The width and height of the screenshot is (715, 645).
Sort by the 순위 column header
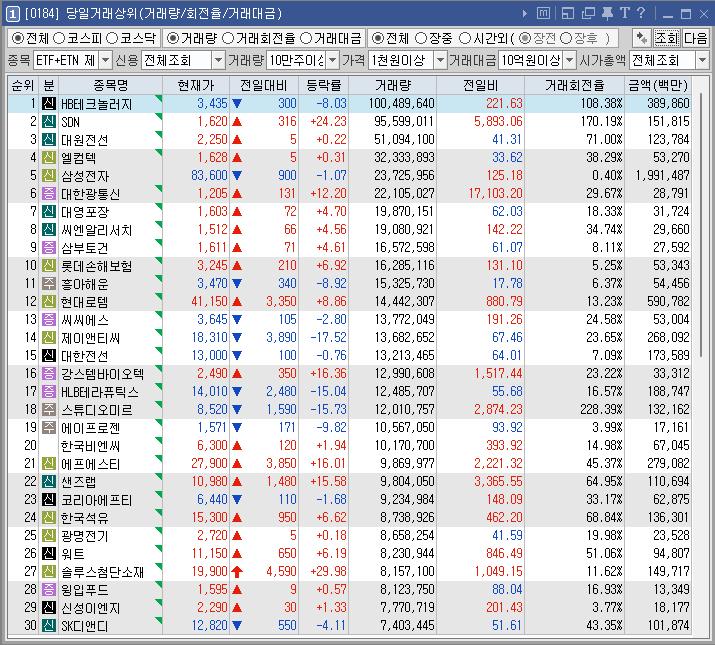[23, 85]
